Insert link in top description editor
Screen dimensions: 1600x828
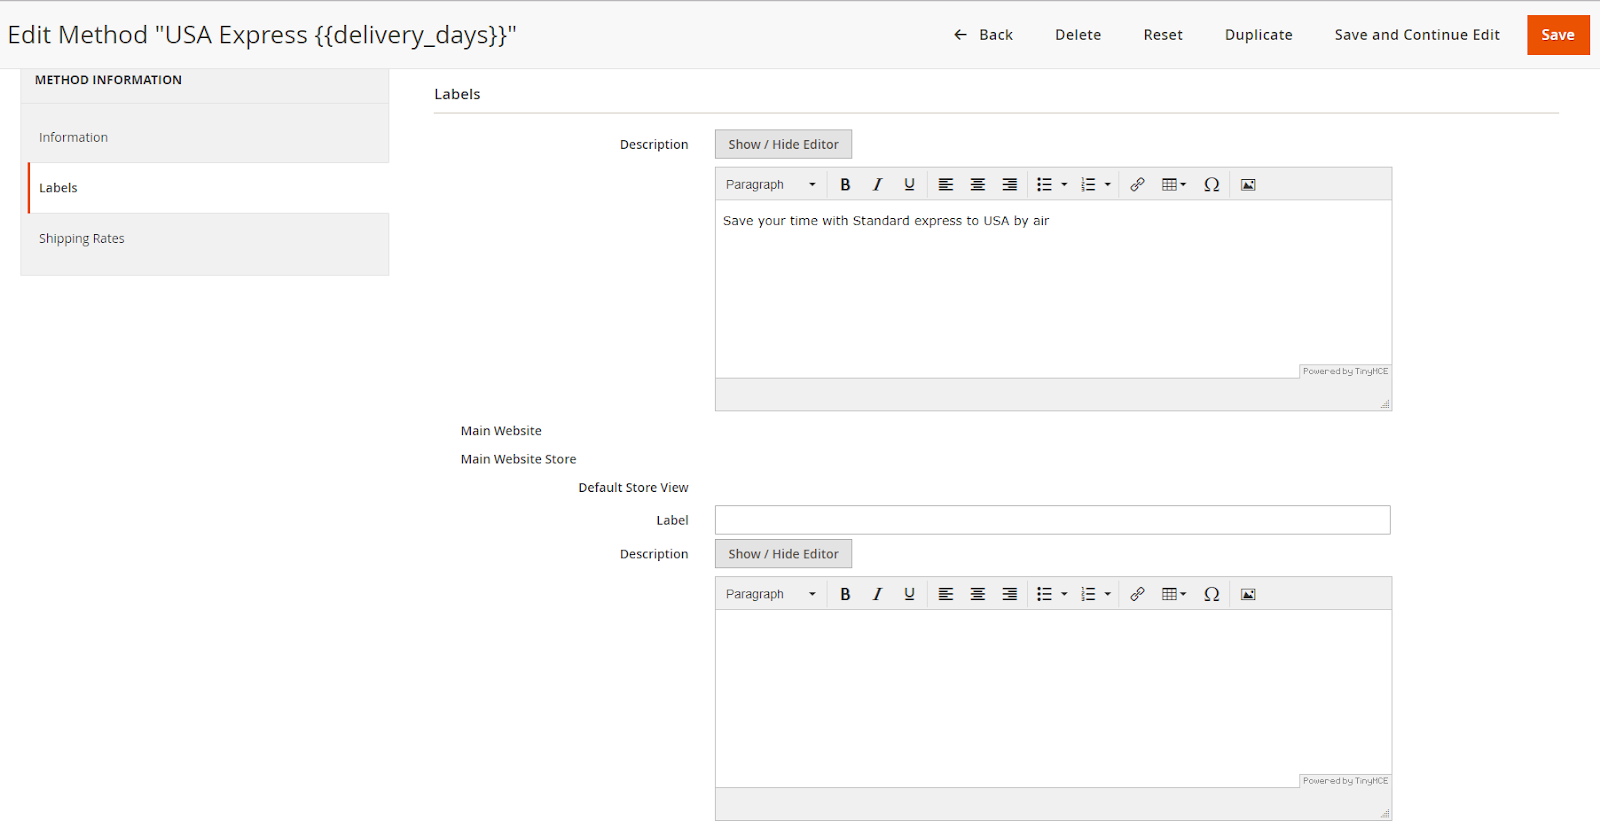click(1137, 185)
